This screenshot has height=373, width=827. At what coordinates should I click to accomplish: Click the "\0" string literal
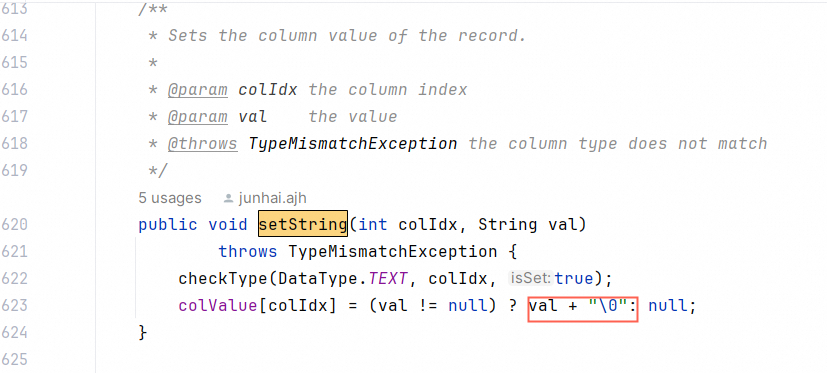609,305
